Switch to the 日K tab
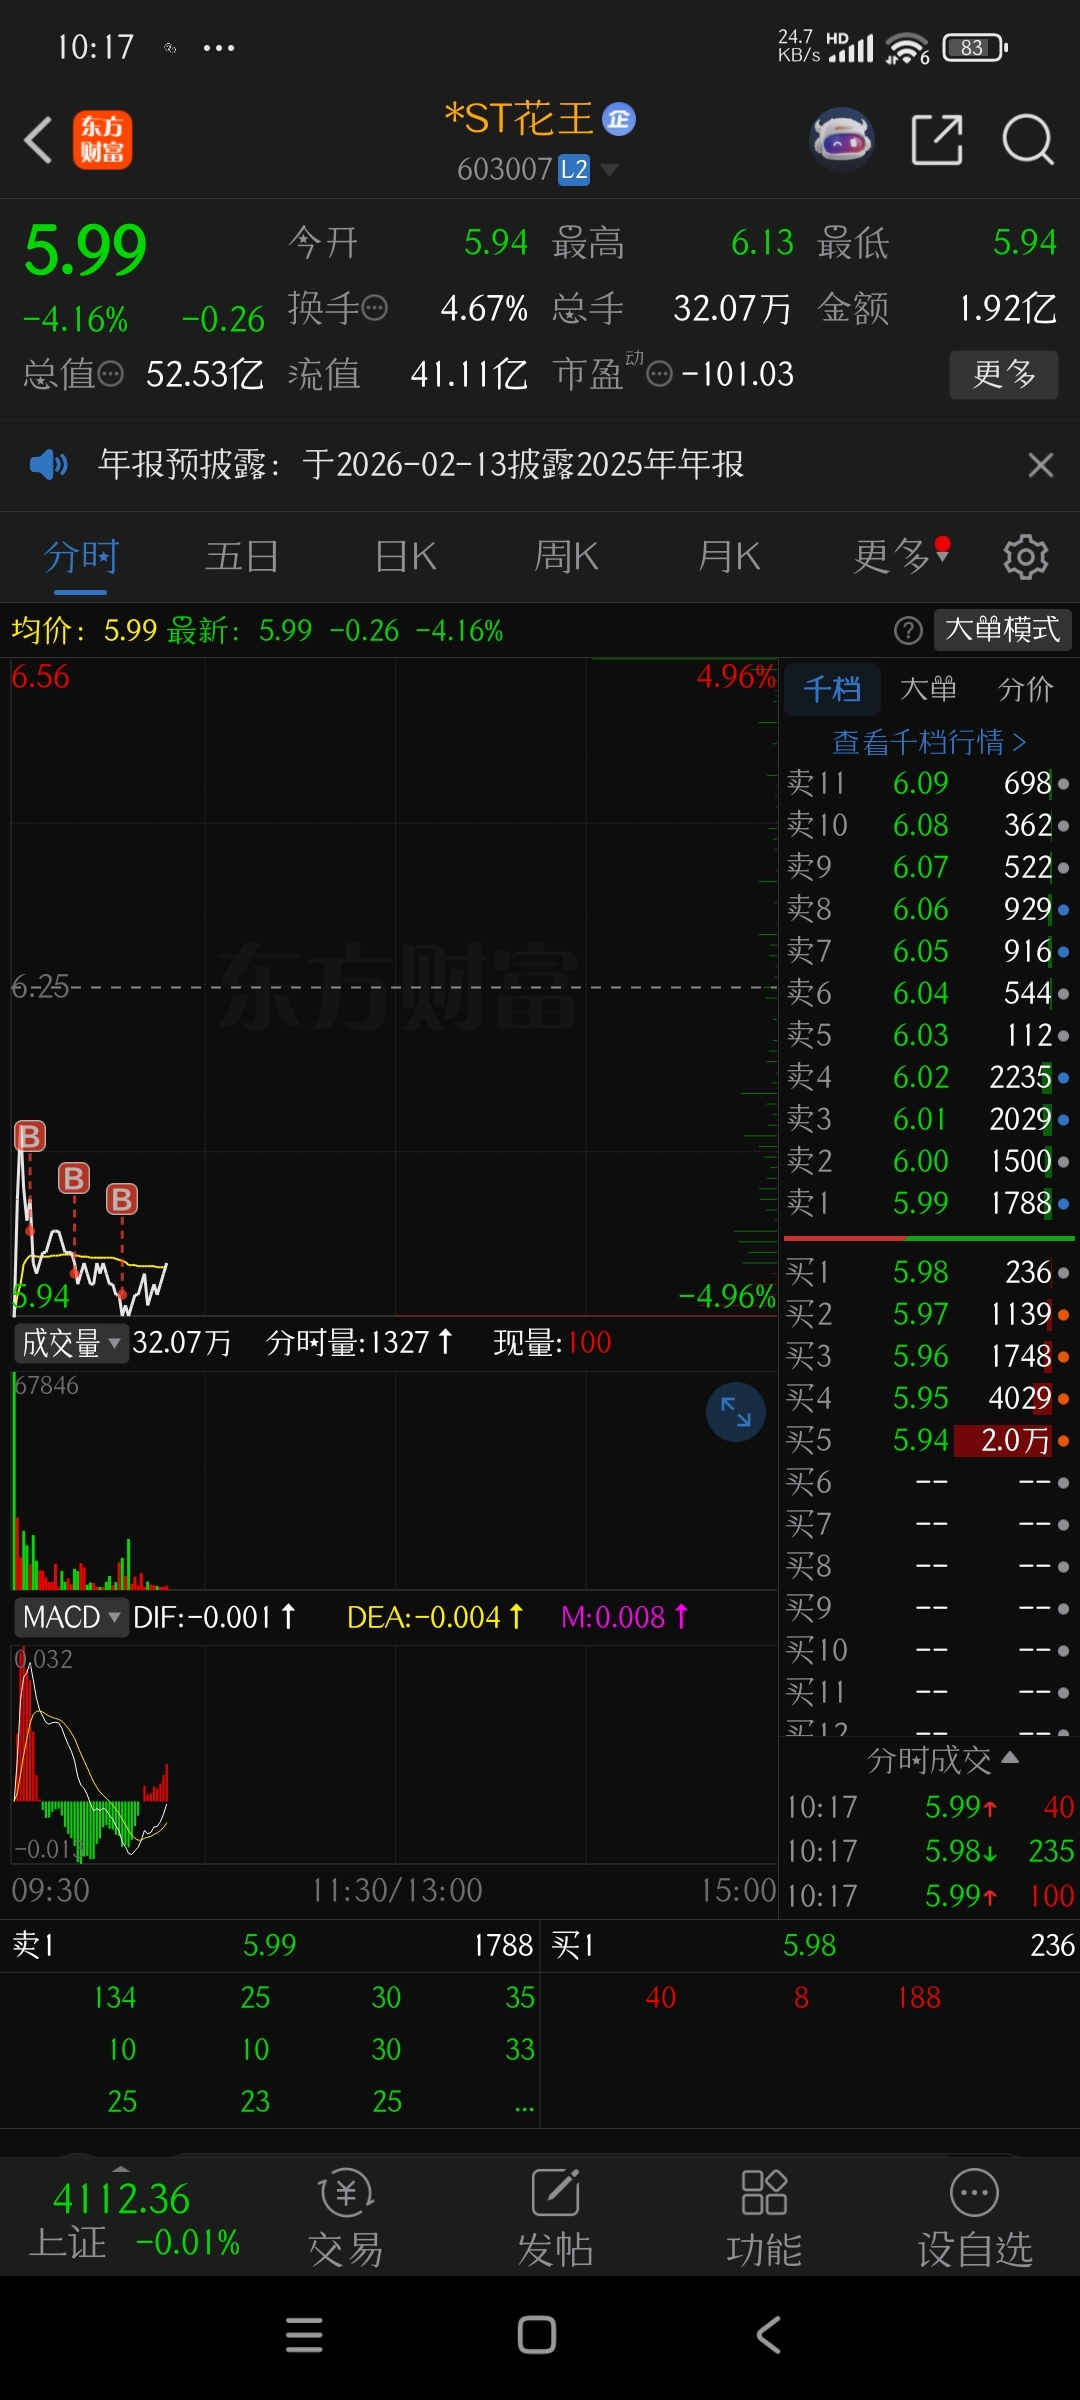Screen dimensions: 1080x2400 coord(405,556)
